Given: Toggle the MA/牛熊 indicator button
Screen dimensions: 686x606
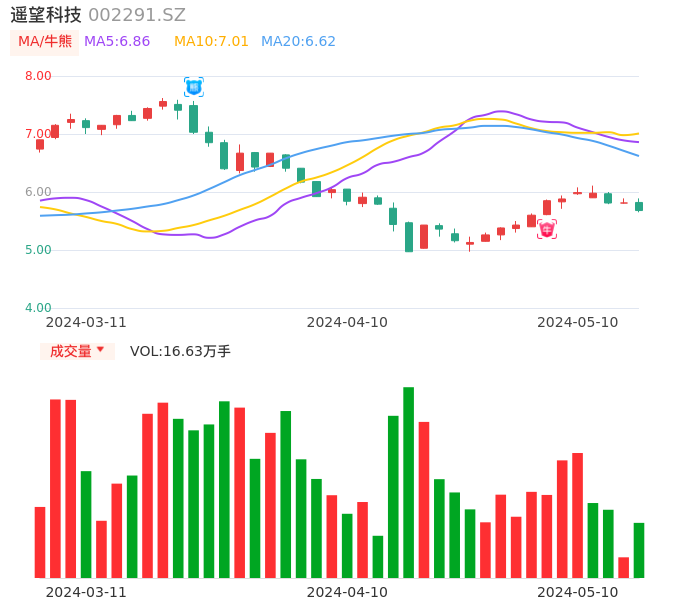Looking at the screenshot, I should [44, 42].
